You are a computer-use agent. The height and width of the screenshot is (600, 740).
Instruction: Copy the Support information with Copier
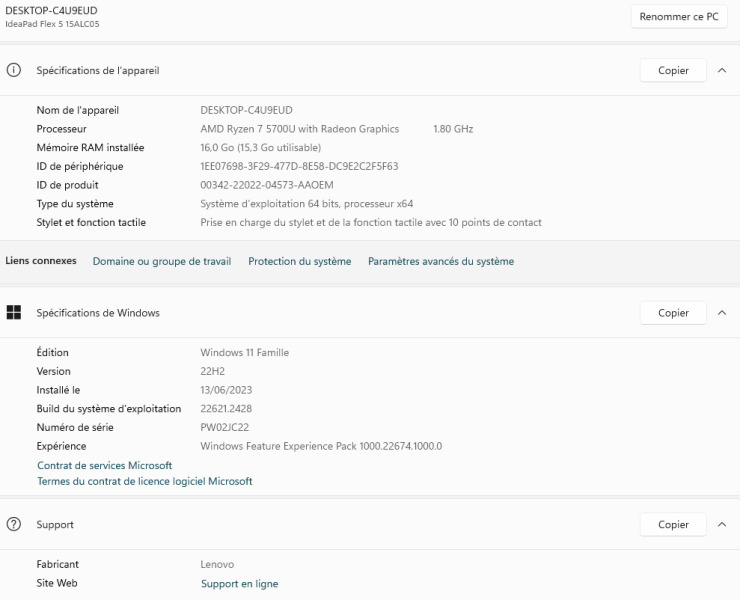click(673, 524)
